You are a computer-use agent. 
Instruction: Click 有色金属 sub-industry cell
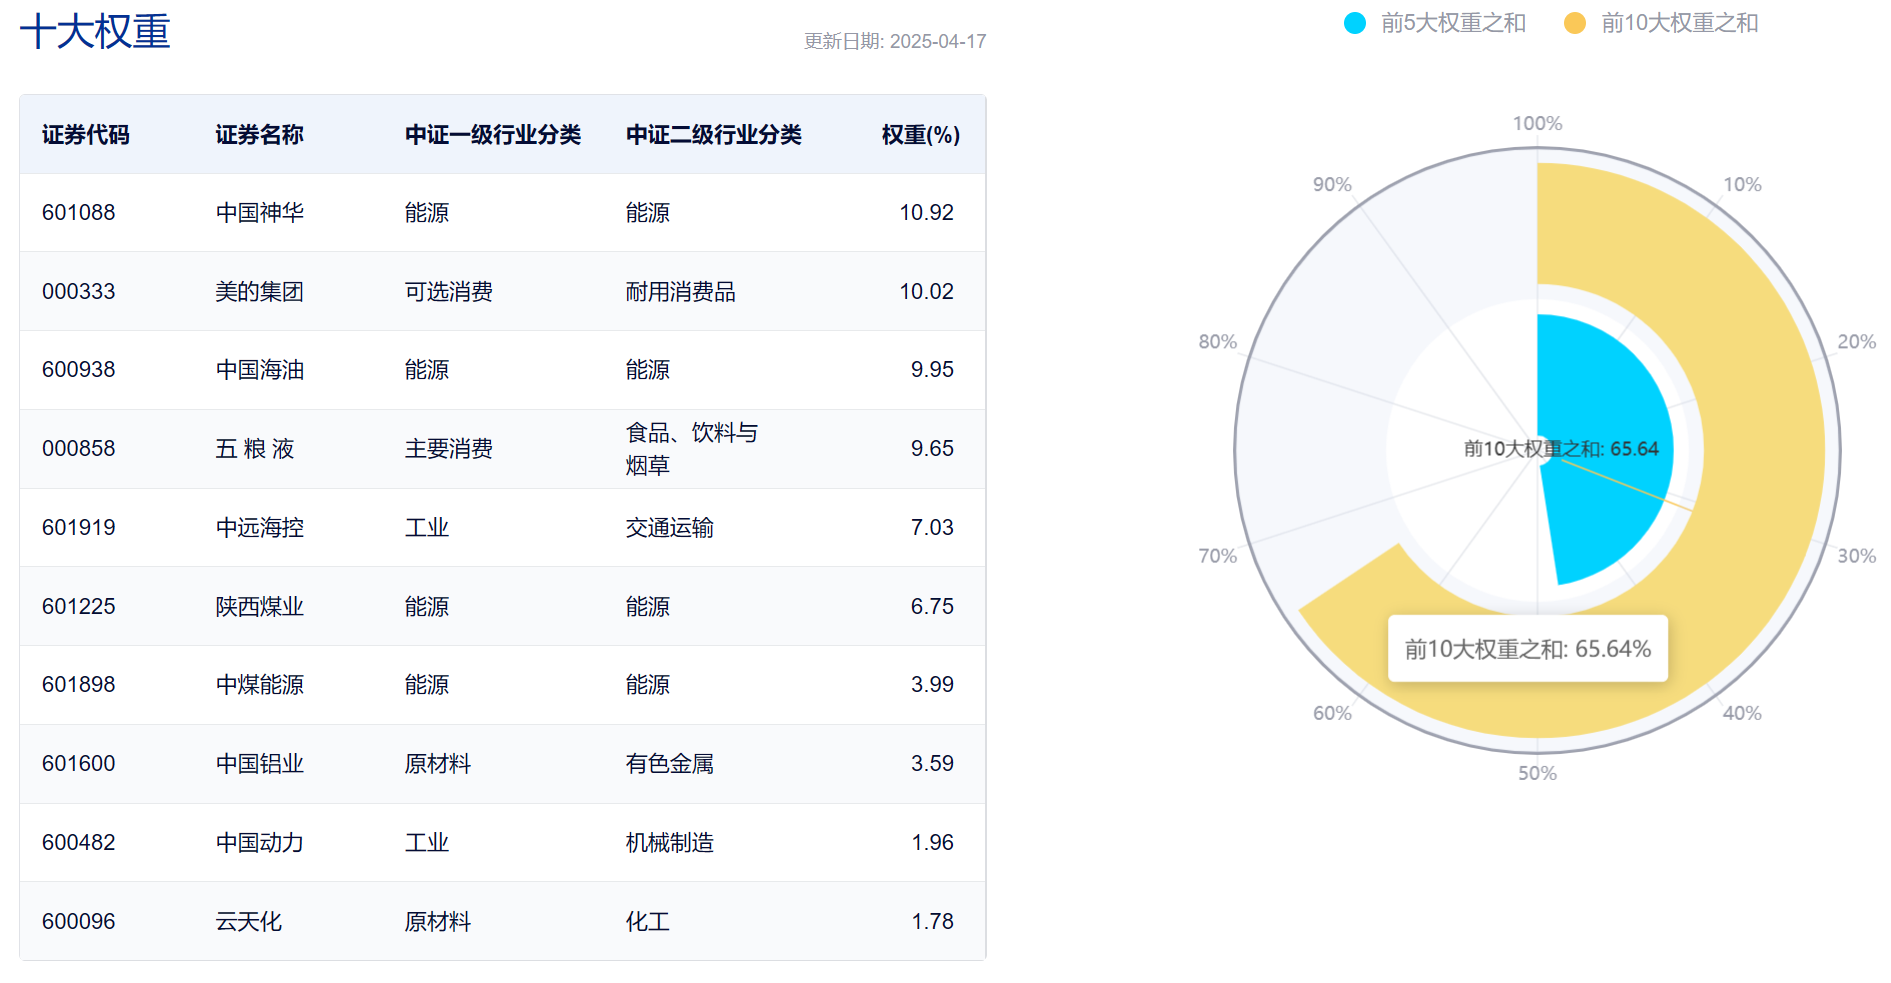point(670,764)
